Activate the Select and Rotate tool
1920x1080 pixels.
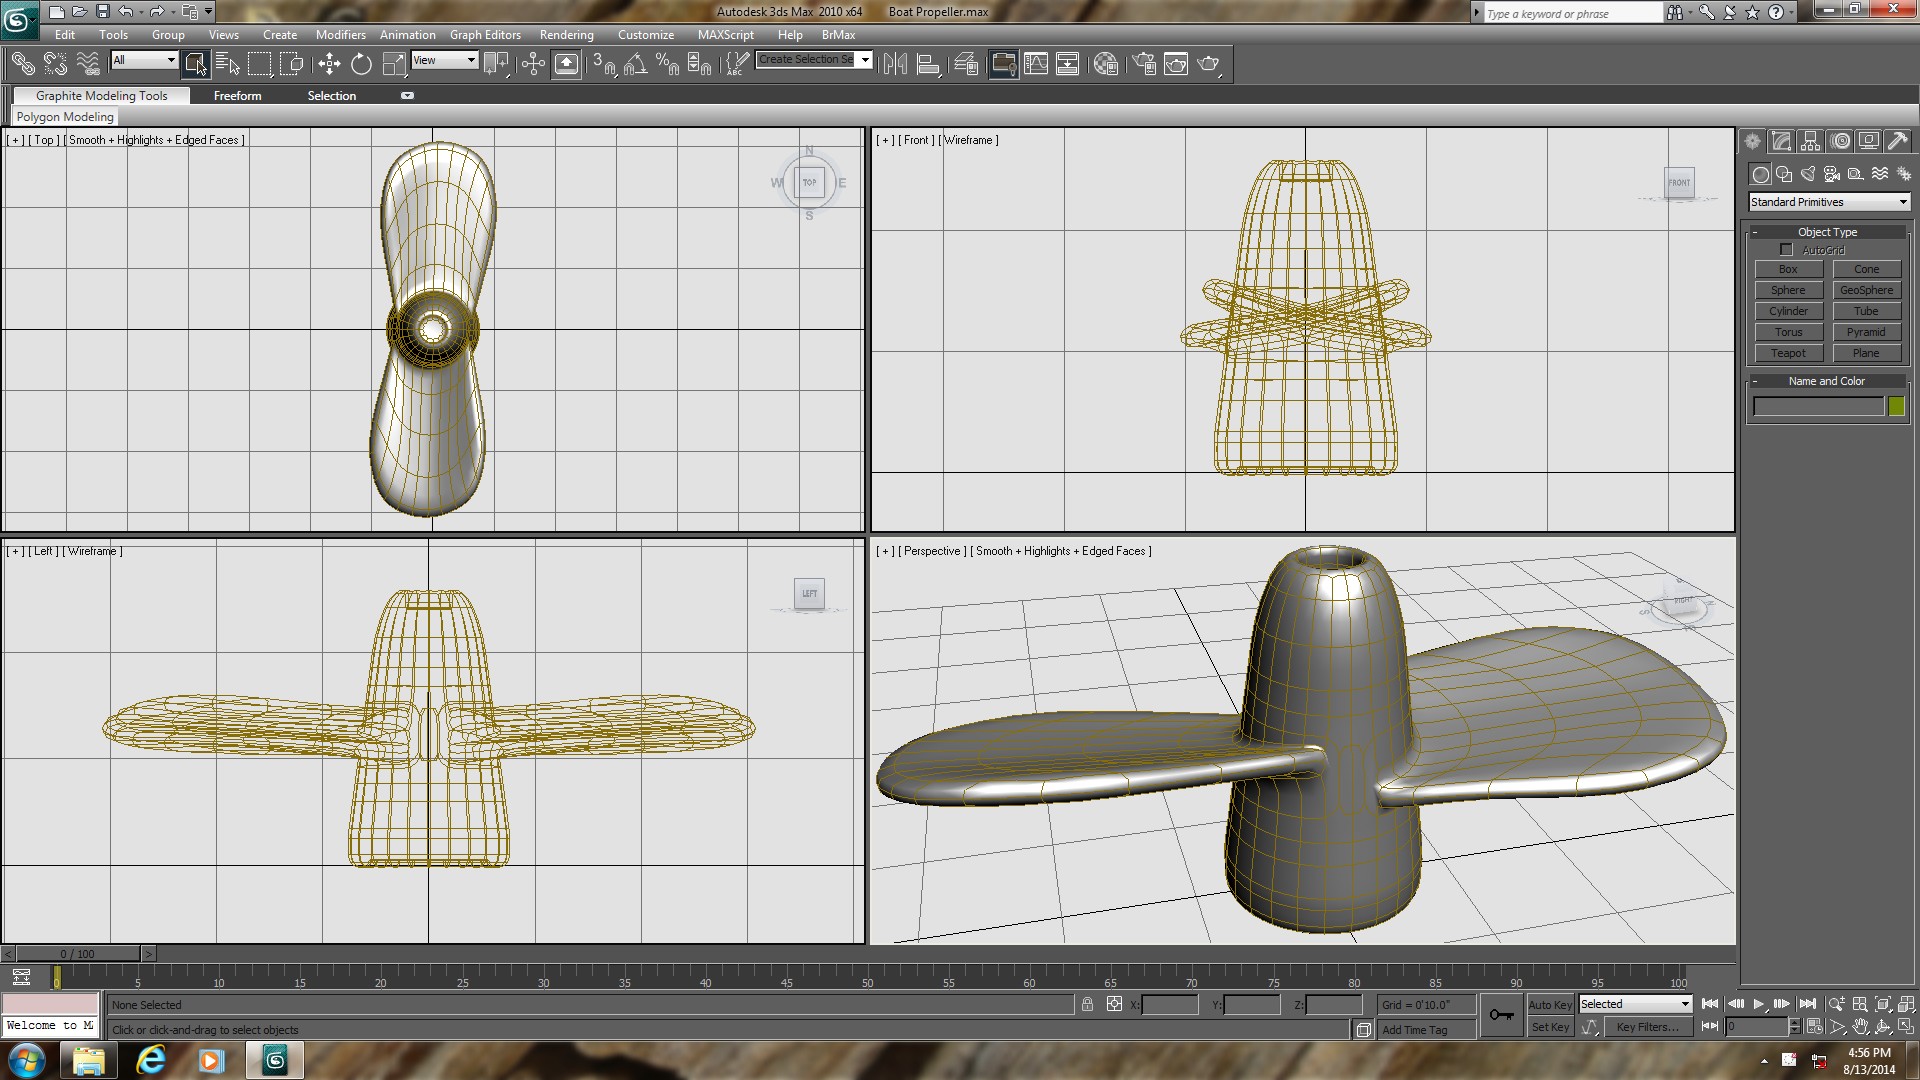[361, 63]
